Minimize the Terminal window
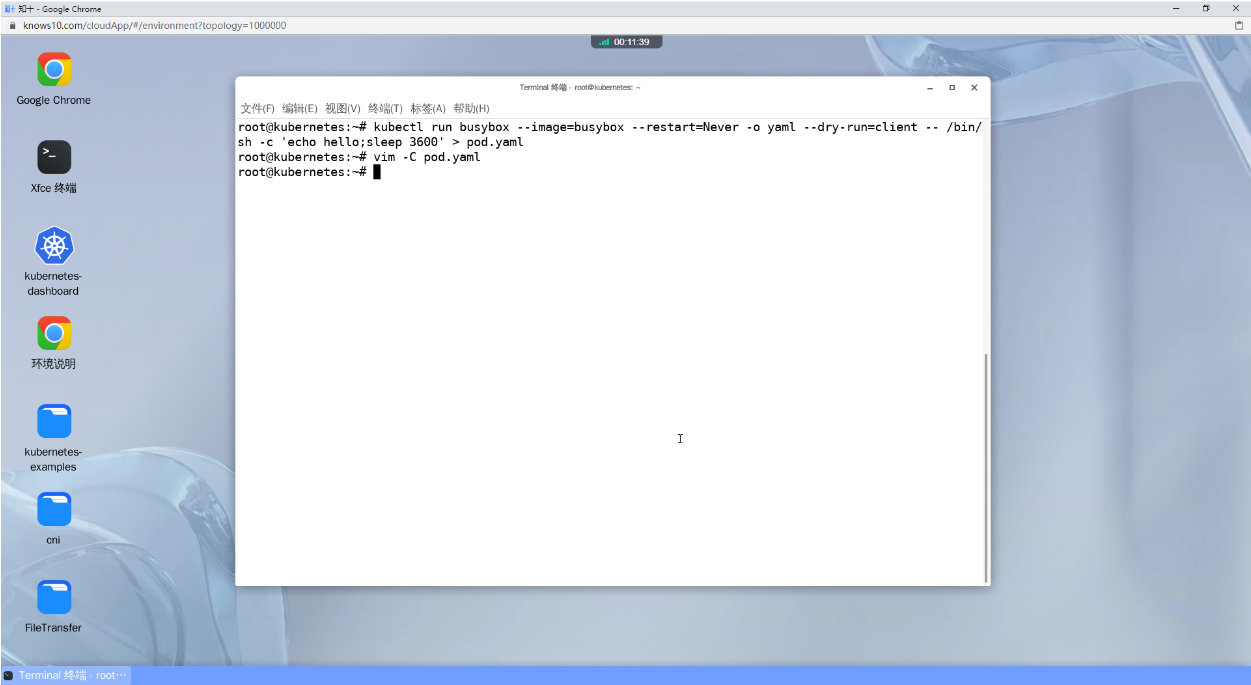 click(x=930, y=88)
